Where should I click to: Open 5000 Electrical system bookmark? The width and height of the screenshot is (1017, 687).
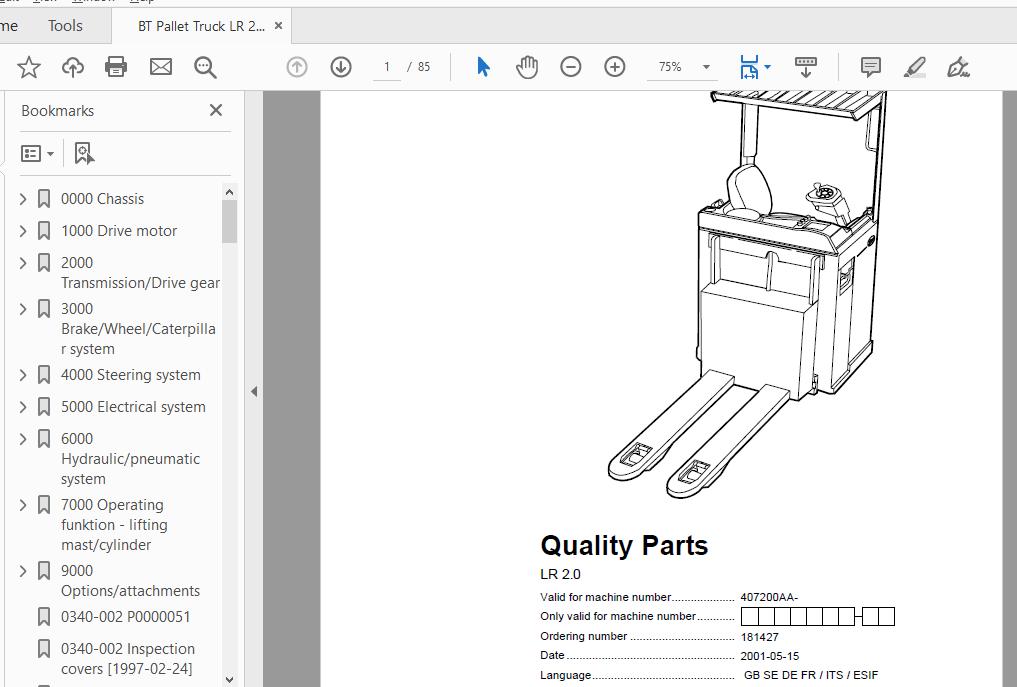133,407
